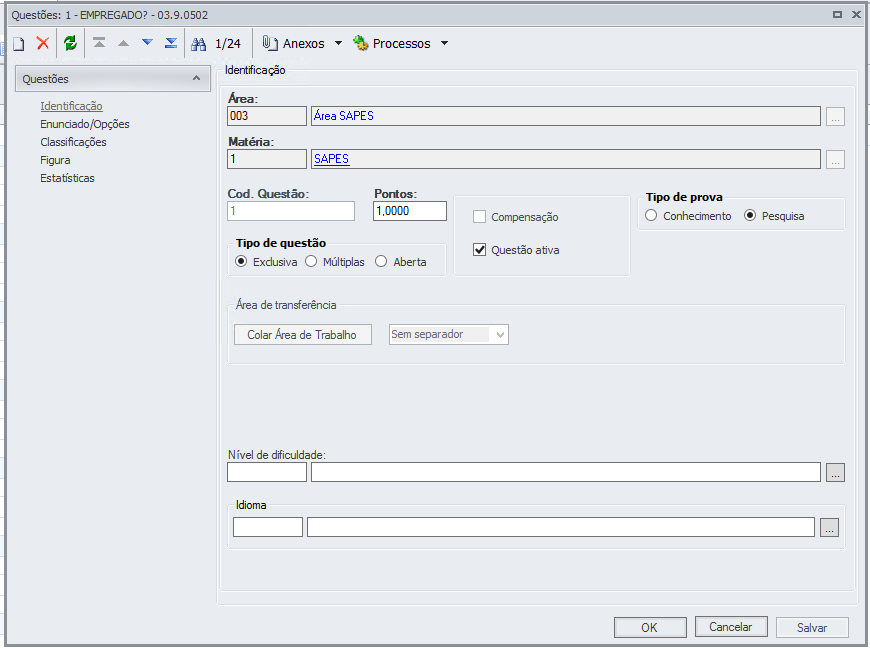Image resolution: width=870 pixels, height=648 pixels.
Task: Click the Salvar button
Action: (x=812, y=628)
